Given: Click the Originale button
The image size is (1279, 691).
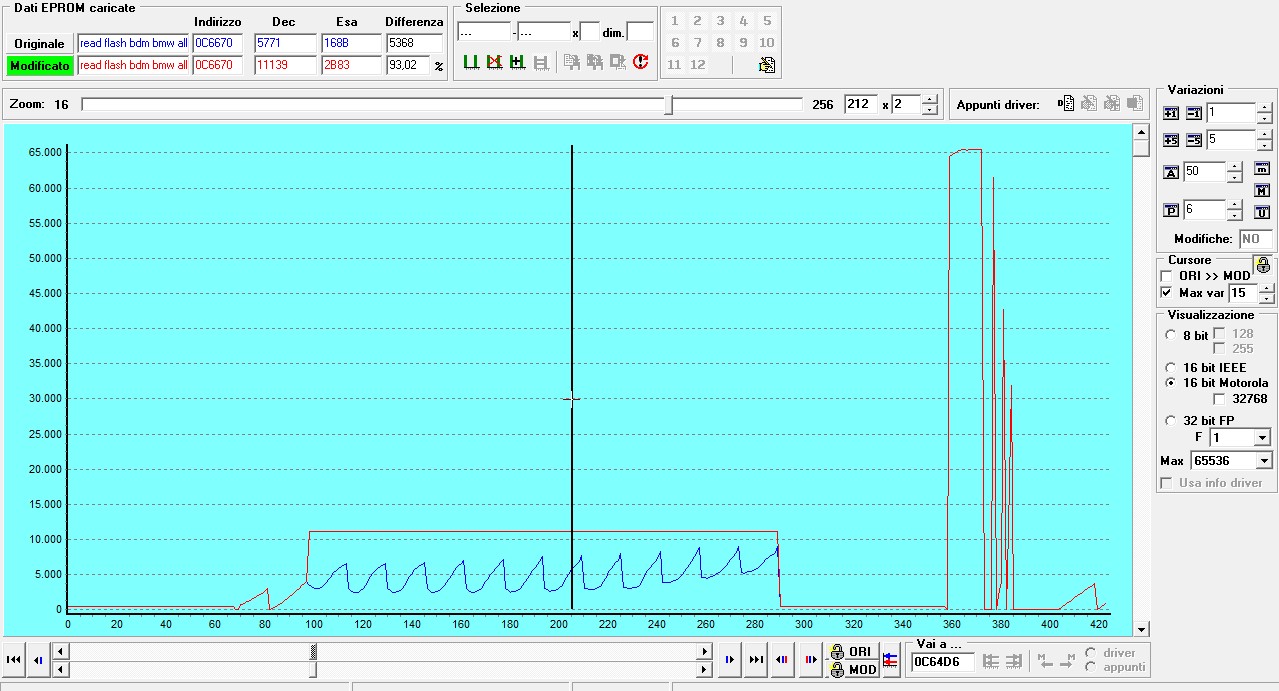Looking at the screenshot, I should click(x=40, y=43).
